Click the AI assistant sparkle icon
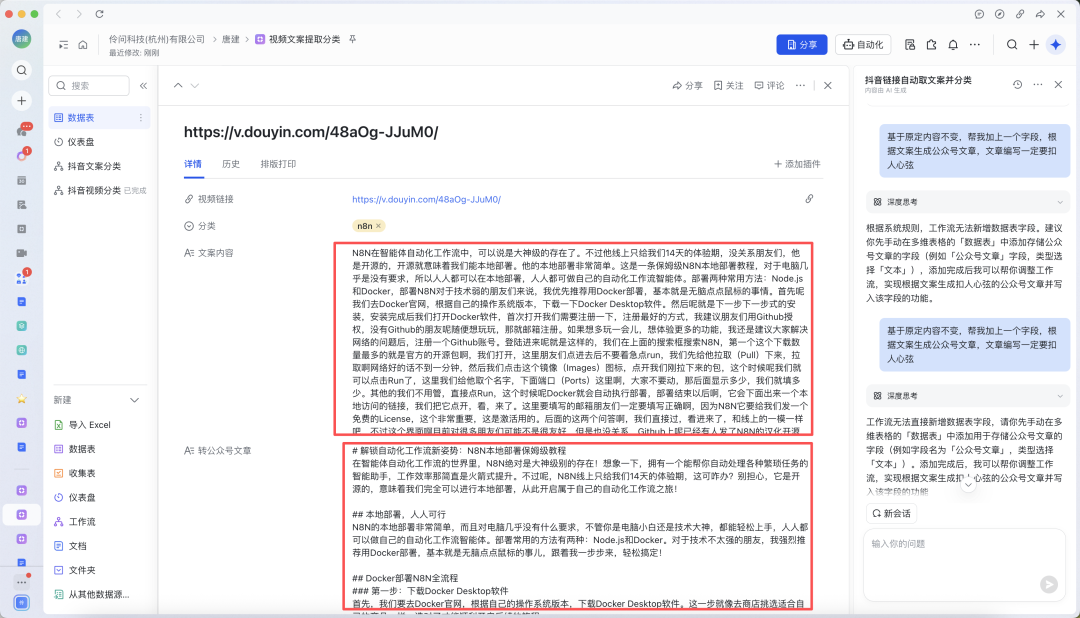The height and width of the screenshot is (618, 1080). coord(1055,45)
